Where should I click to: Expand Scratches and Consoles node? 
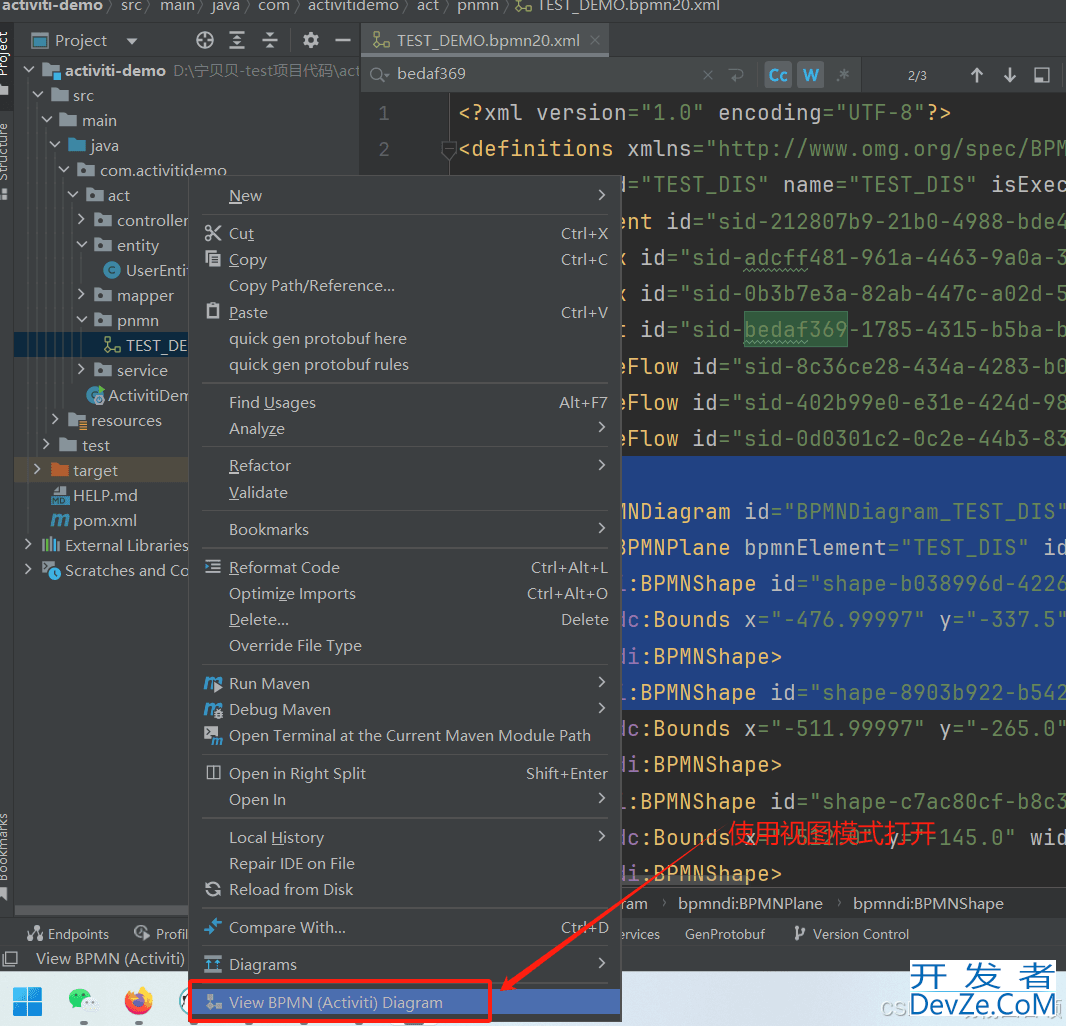pyautogui.click(x=29, y=570)
